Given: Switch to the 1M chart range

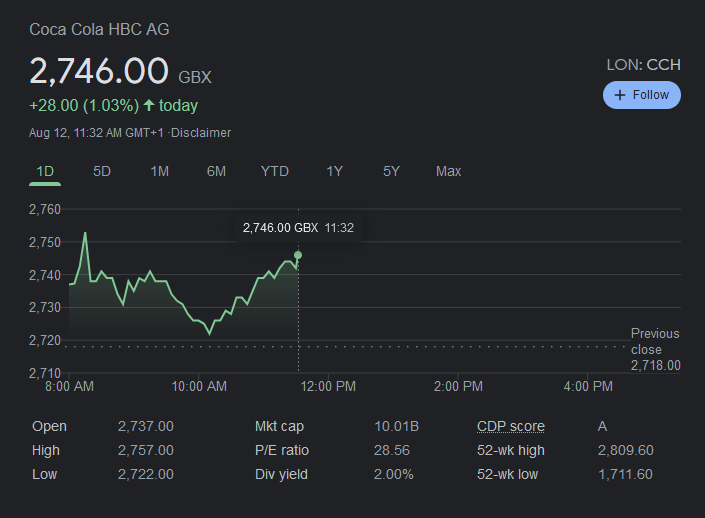Looking at the screenshot, I should 159,171.
